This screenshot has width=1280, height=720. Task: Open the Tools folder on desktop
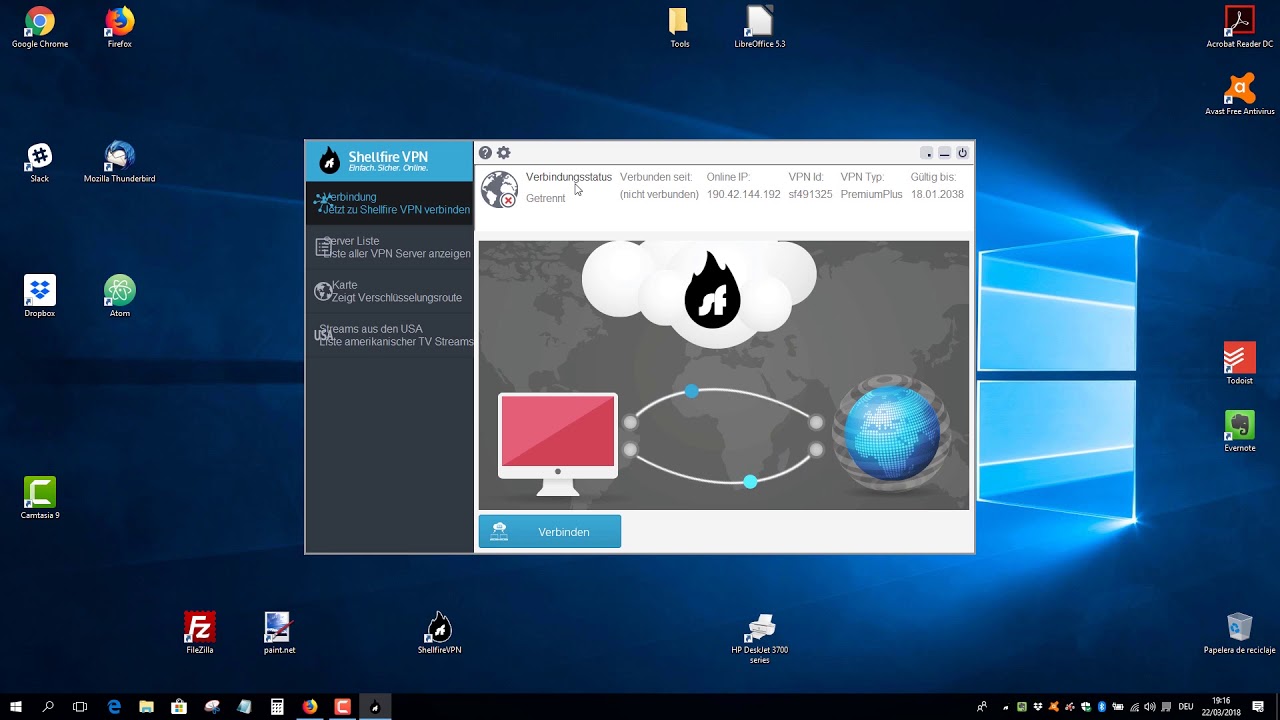pyautogui.click(x=680, y=28)
